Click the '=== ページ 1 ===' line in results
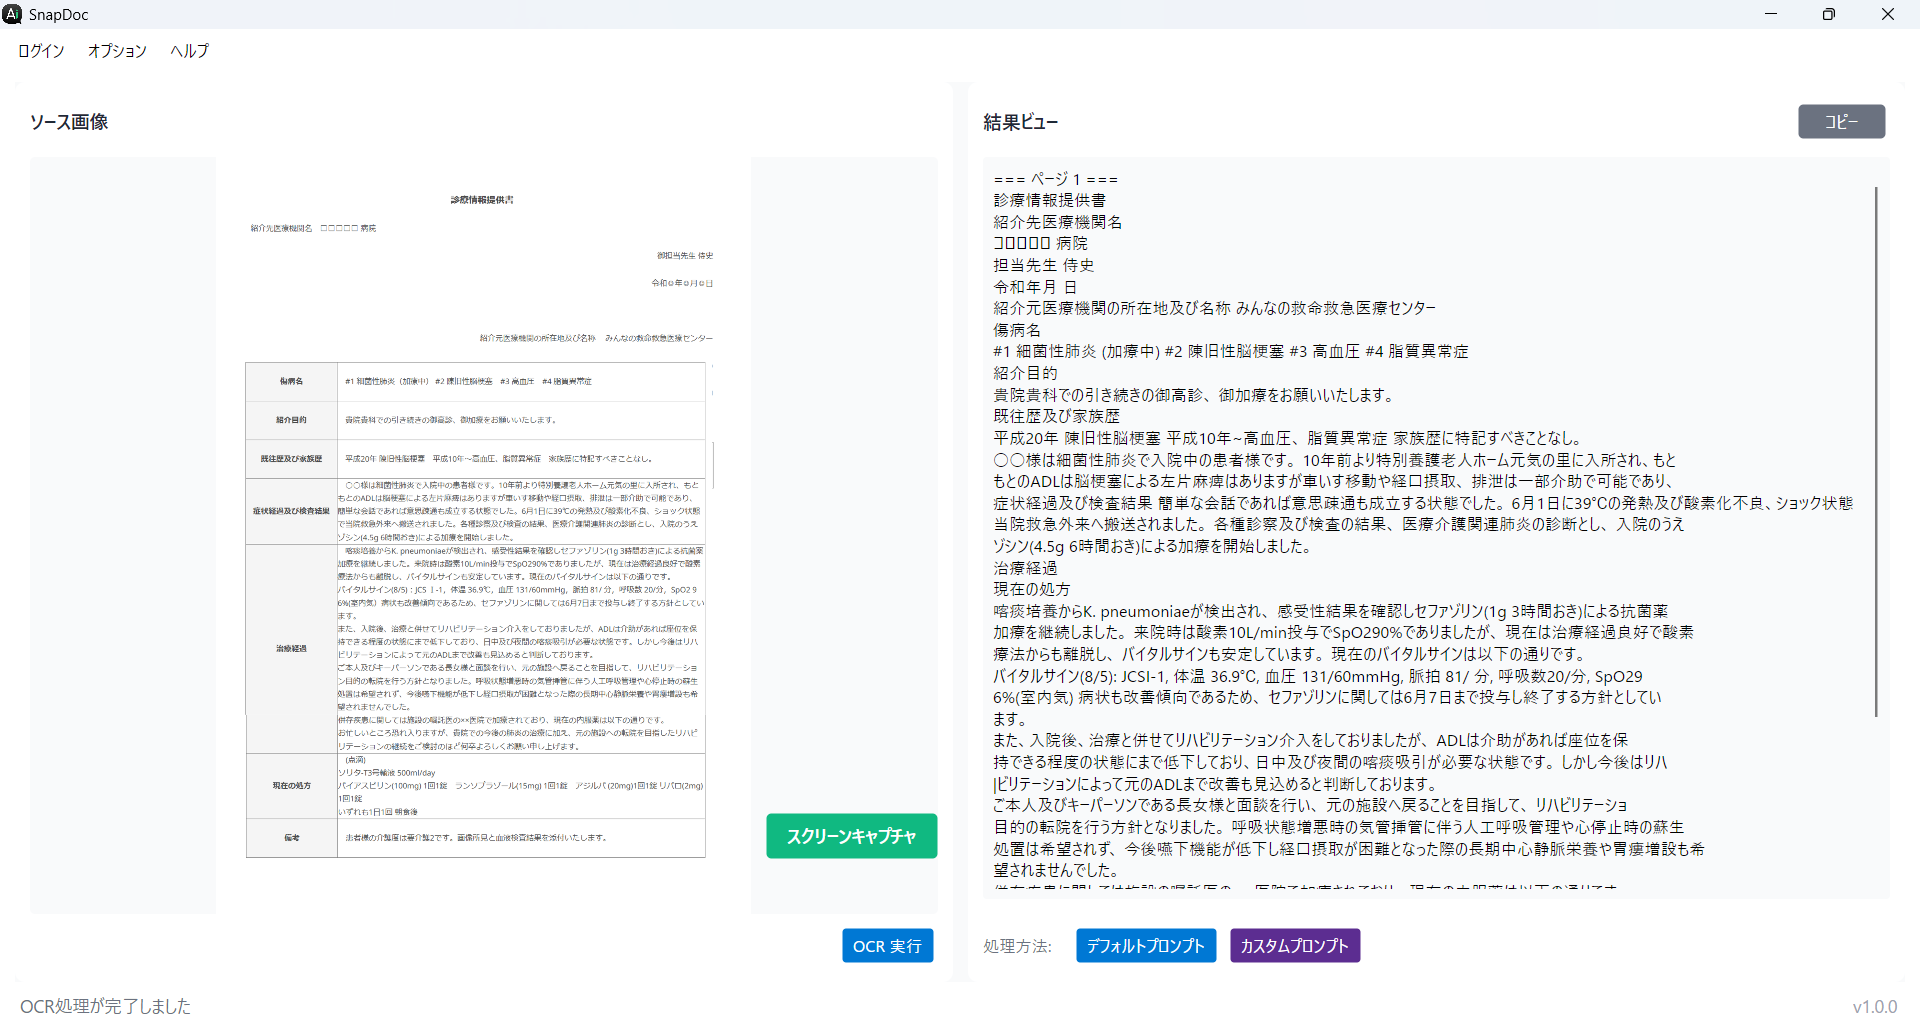 pyautogui.click(x=1055, y=179)
